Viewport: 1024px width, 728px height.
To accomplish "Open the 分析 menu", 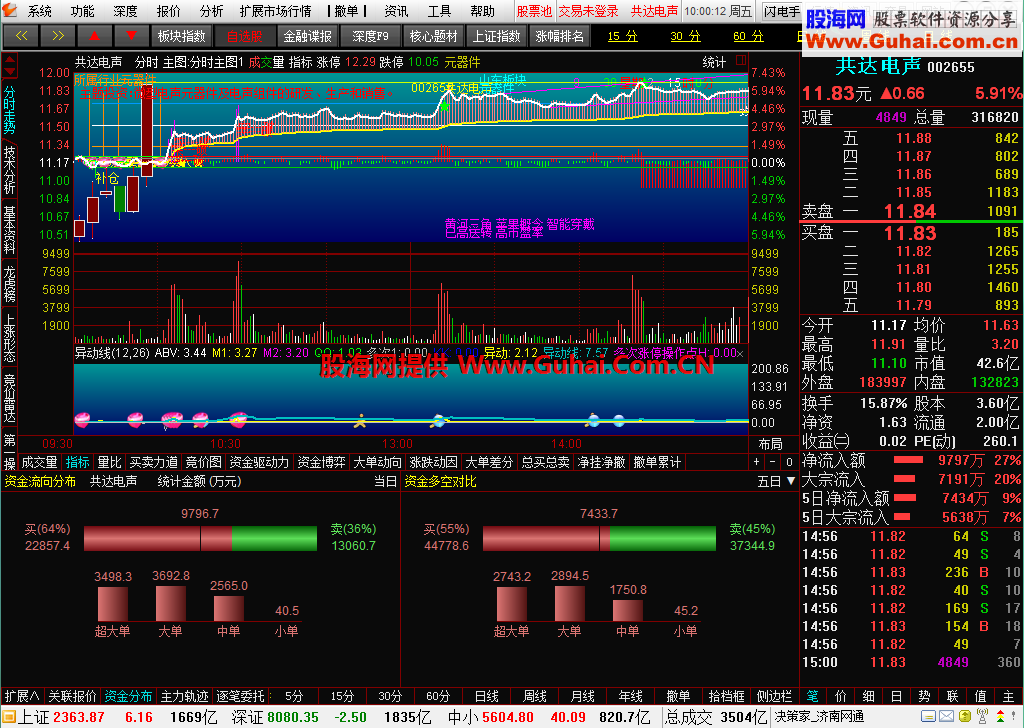I will point(212,11).
